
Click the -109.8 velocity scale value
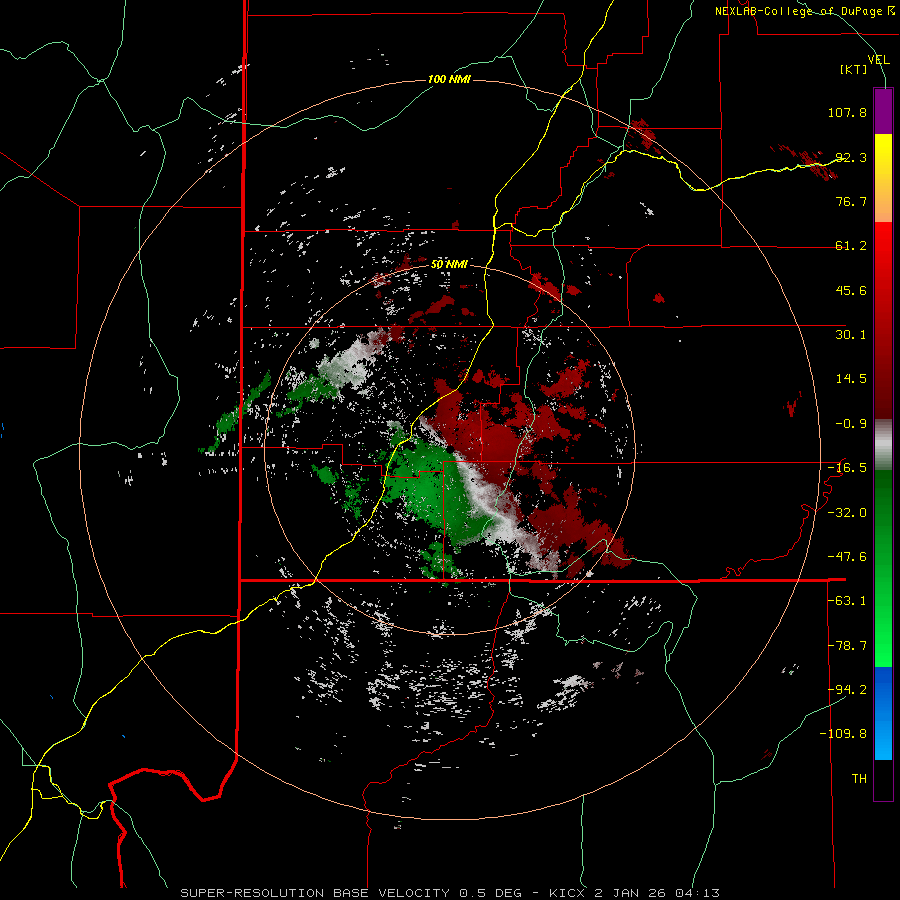tap(843, 734)
